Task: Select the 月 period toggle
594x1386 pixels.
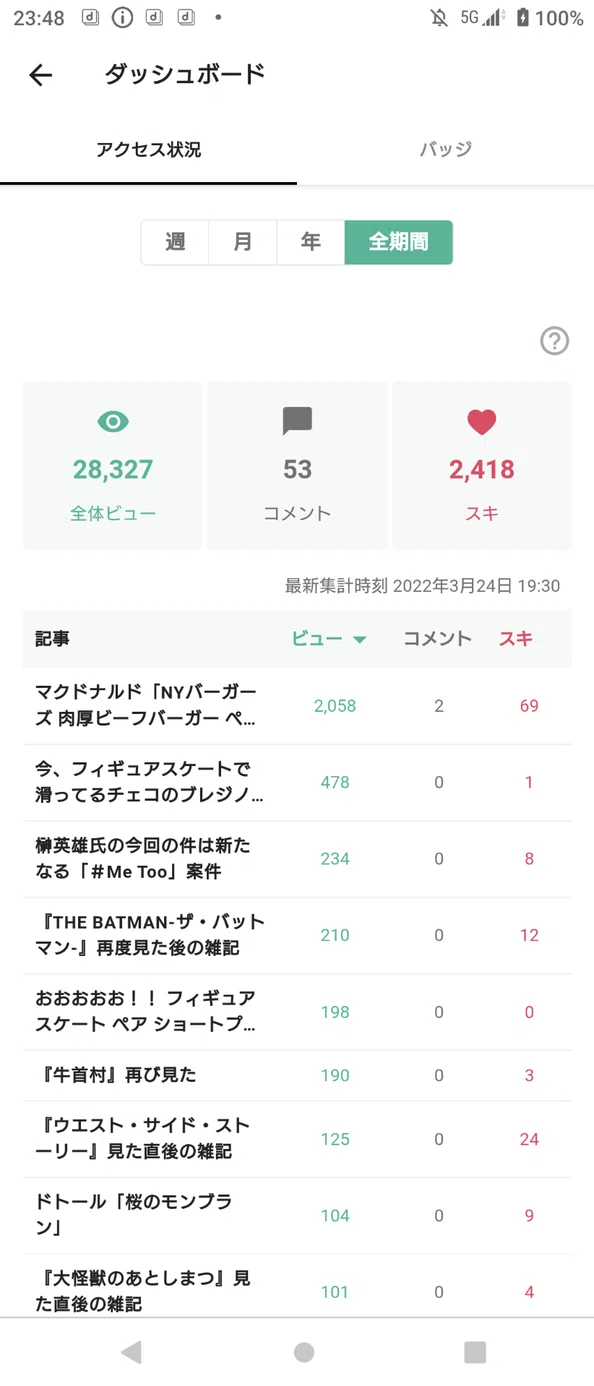Action: point(243,242)
